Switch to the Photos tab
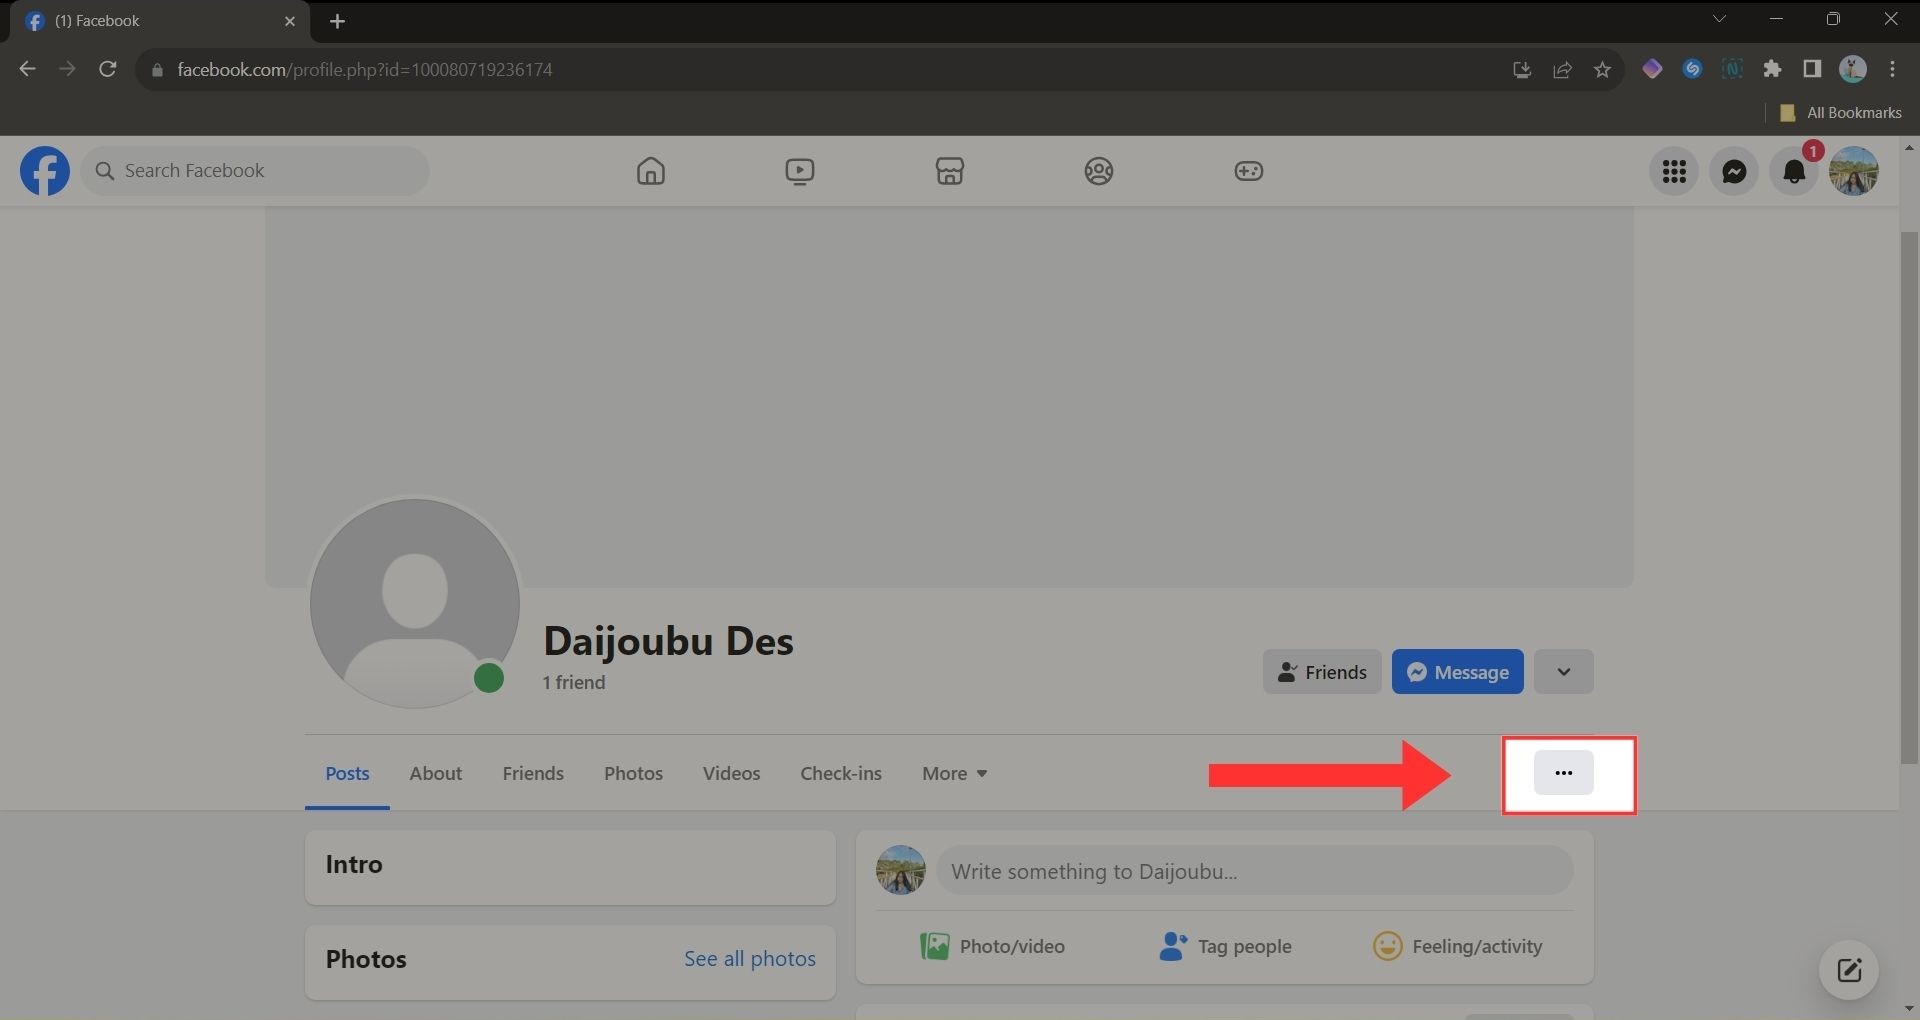This screenshot has width=1920, height=1020. (633, 773)
